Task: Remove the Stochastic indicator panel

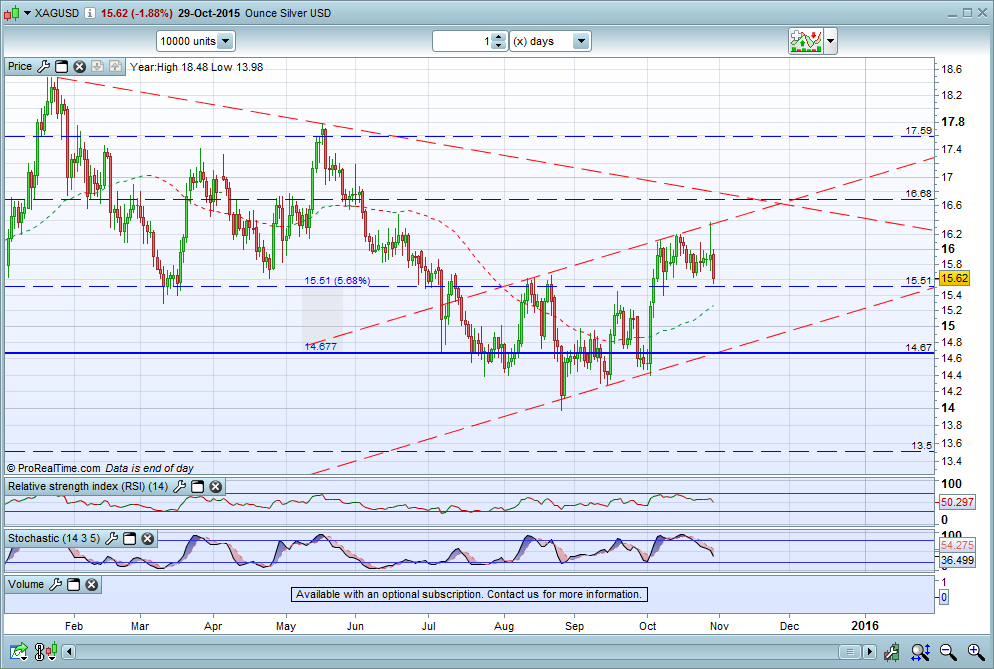Action: pyautogui.click(x=148, y=538)
